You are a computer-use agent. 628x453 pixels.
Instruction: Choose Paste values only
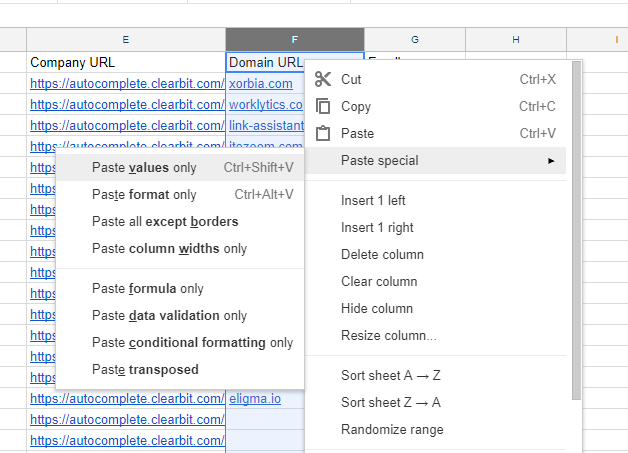tap(180, 167)
